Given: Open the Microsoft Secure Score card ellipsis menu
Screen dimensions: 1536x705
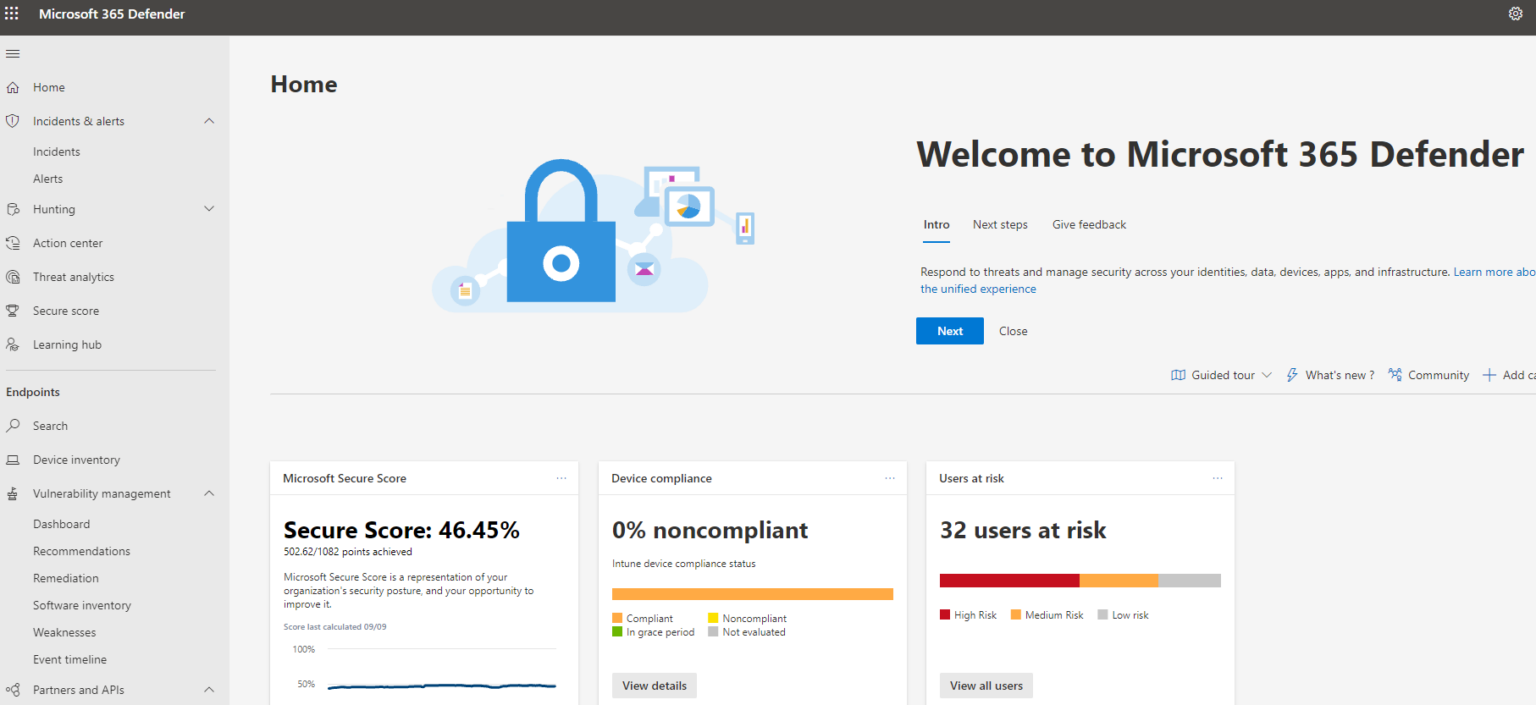Looking at the screenshot, I should tap(562, 478).
